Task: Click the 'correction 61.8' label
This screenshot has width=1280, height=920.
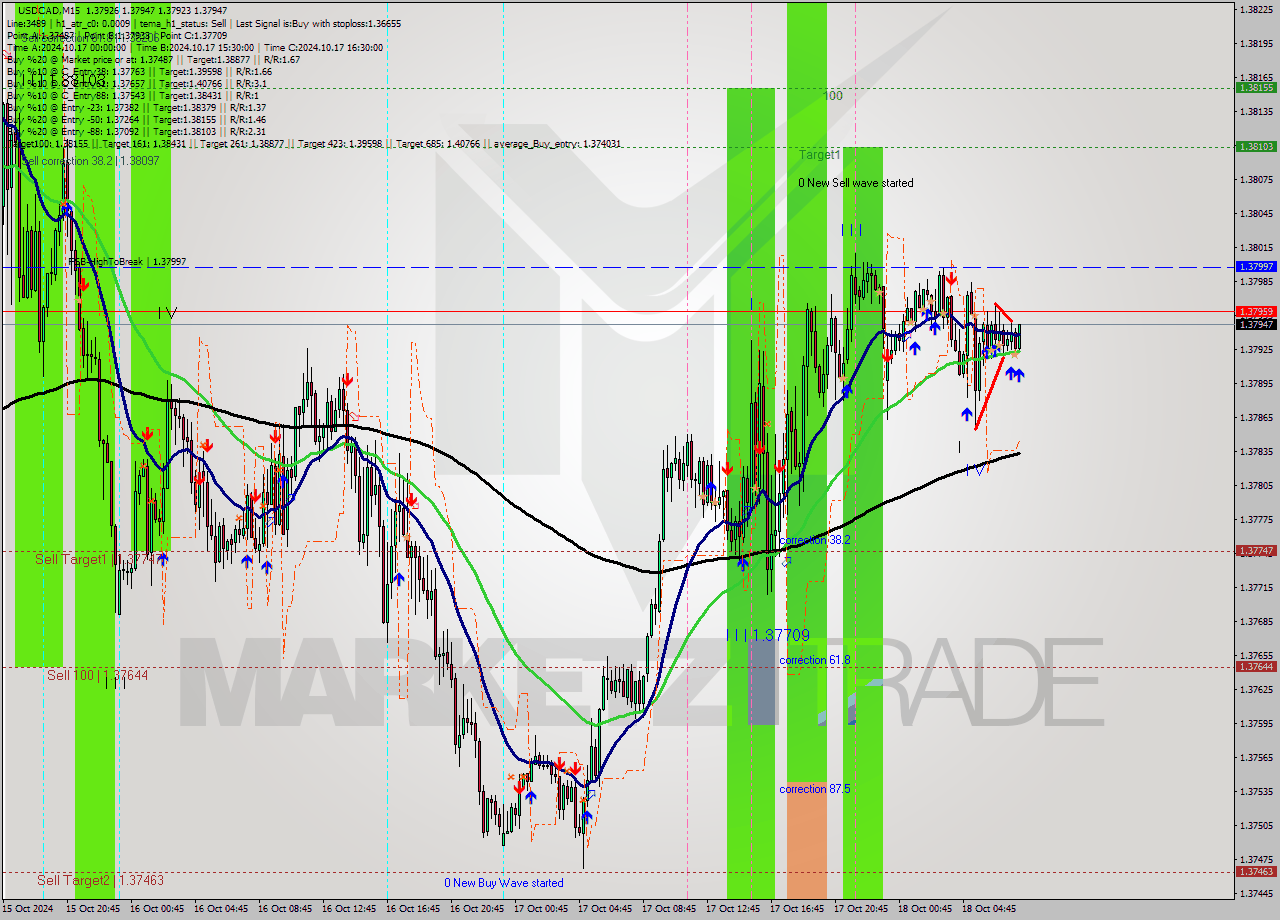Action: (x=815, y=660)
